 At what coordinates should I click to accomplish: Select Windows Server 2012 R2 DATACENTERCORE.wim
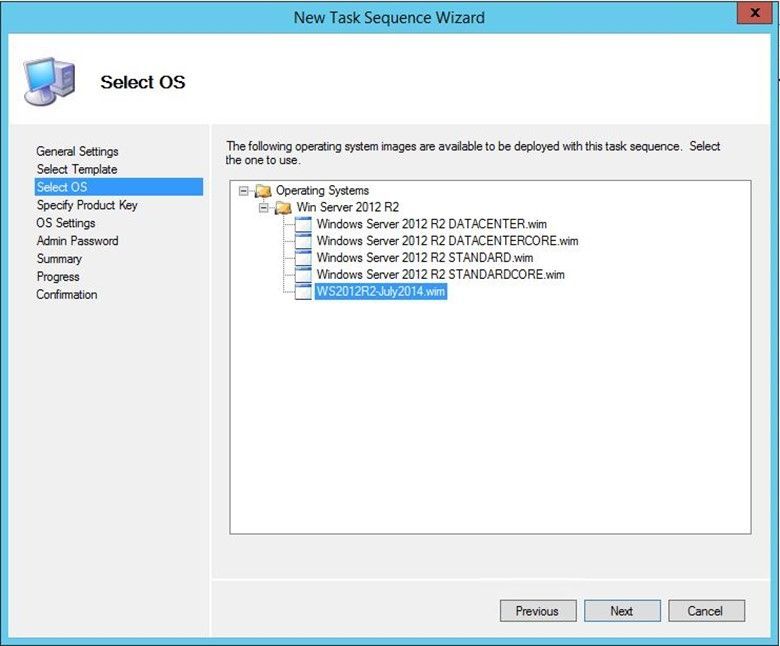point(447,241)
